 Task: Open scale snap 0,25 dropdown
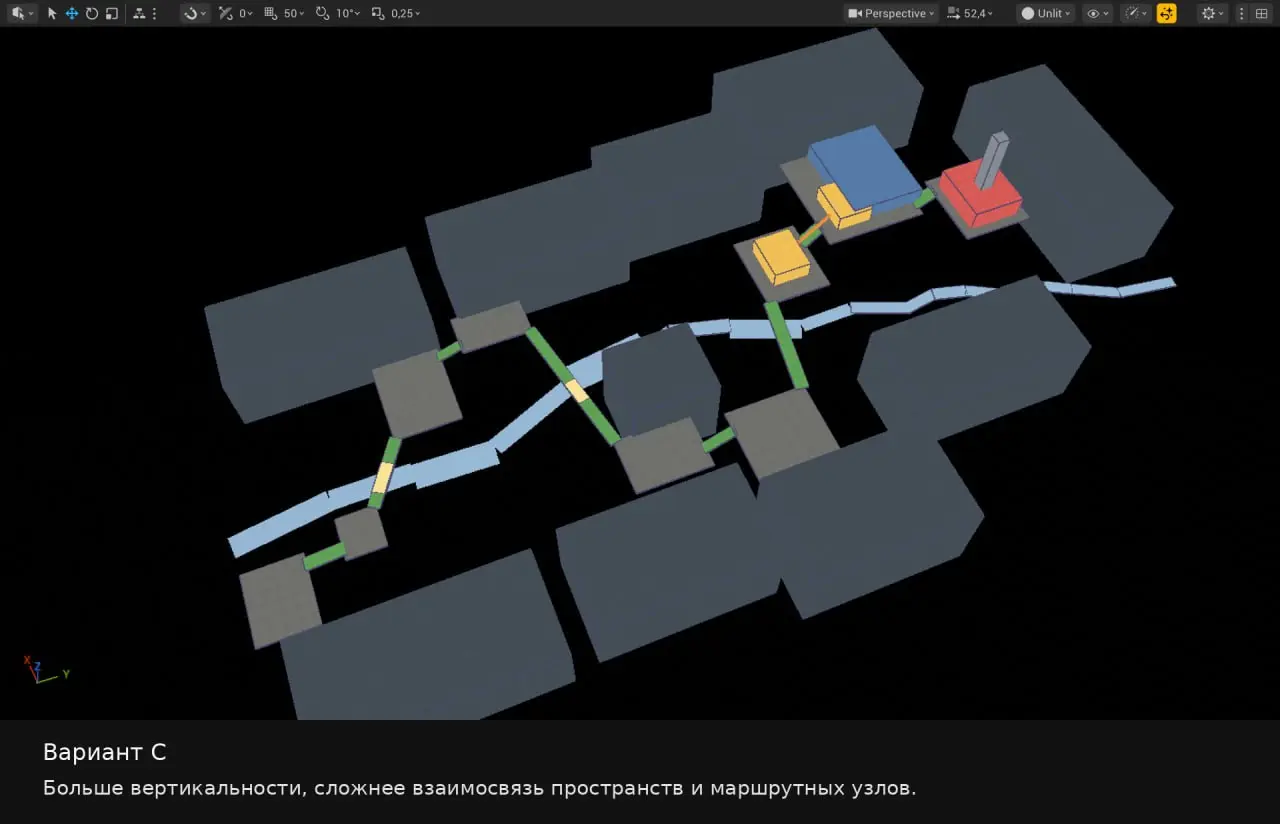(405, 14)
